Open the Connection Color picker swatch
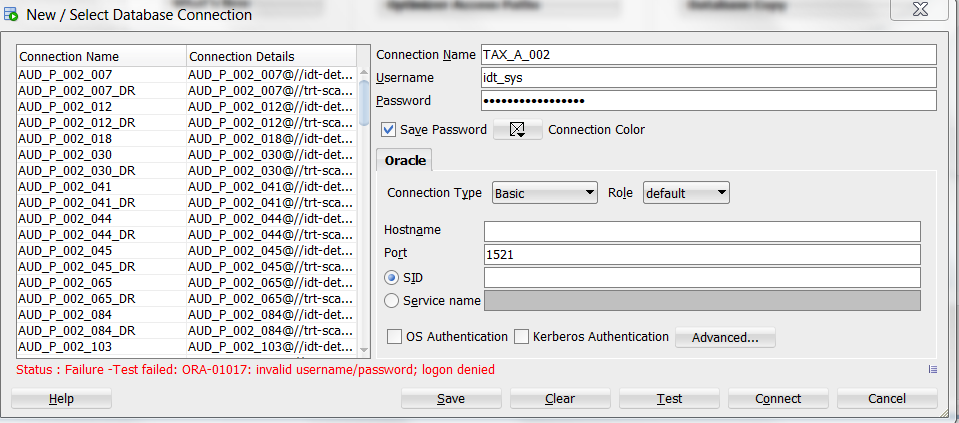959x423 pixels. (517, 130)
